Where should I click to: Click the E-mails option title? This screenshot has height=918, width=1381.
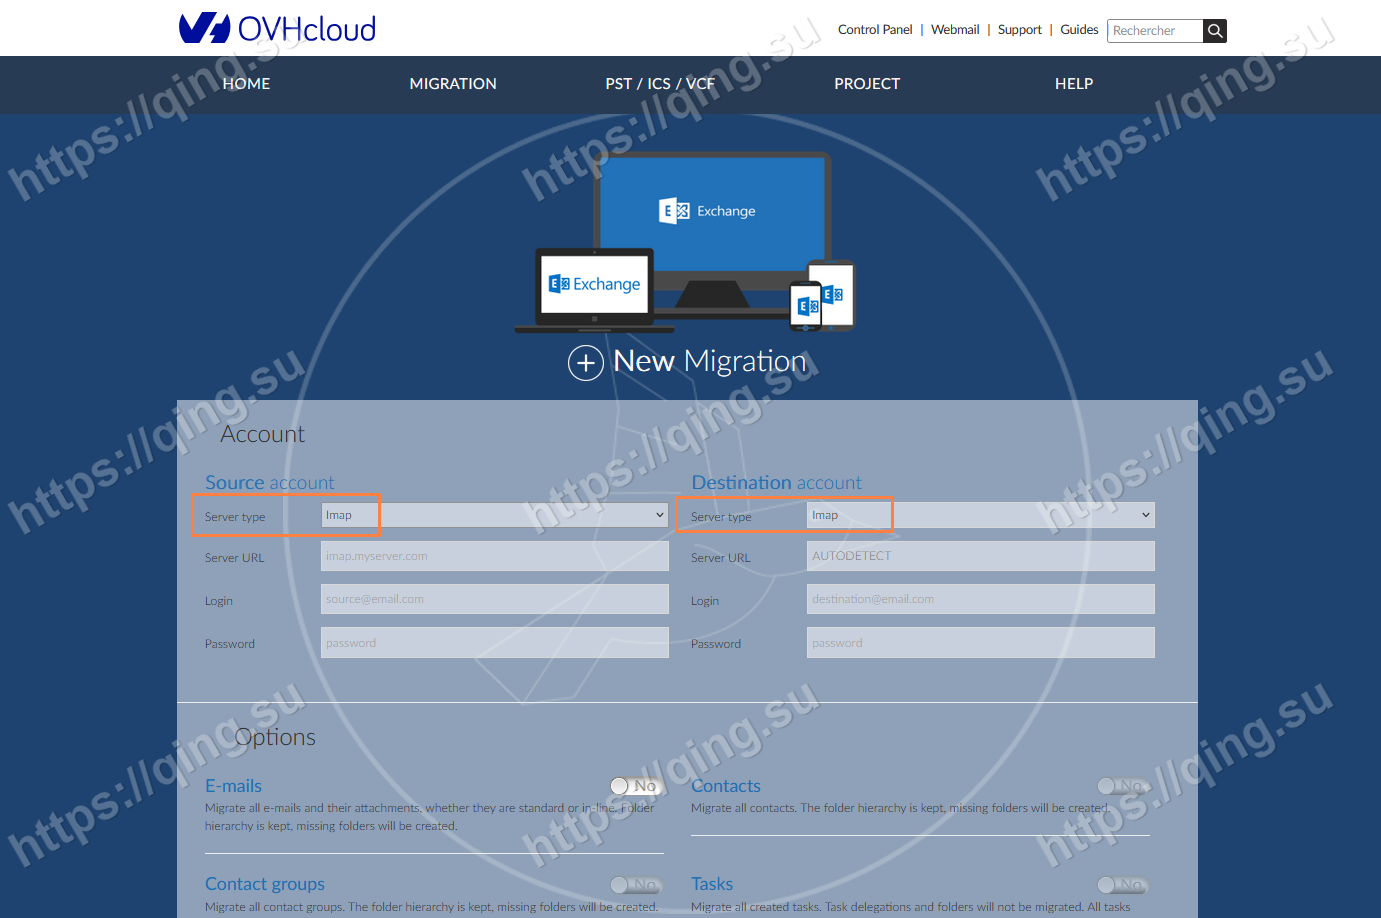click(233, 786)
